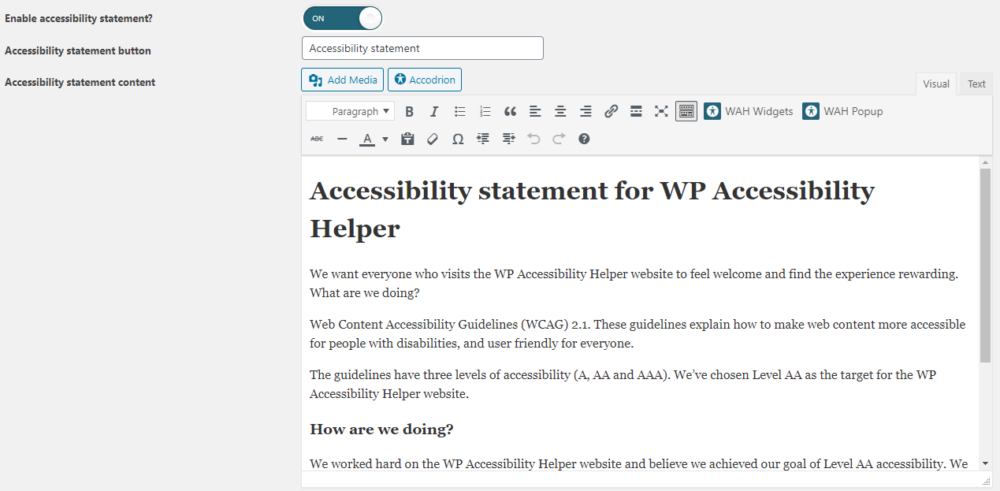The height and width of the screenshot is (491, 1000).
Task: Apply italic formatting
Action: [x=434, y=112]
